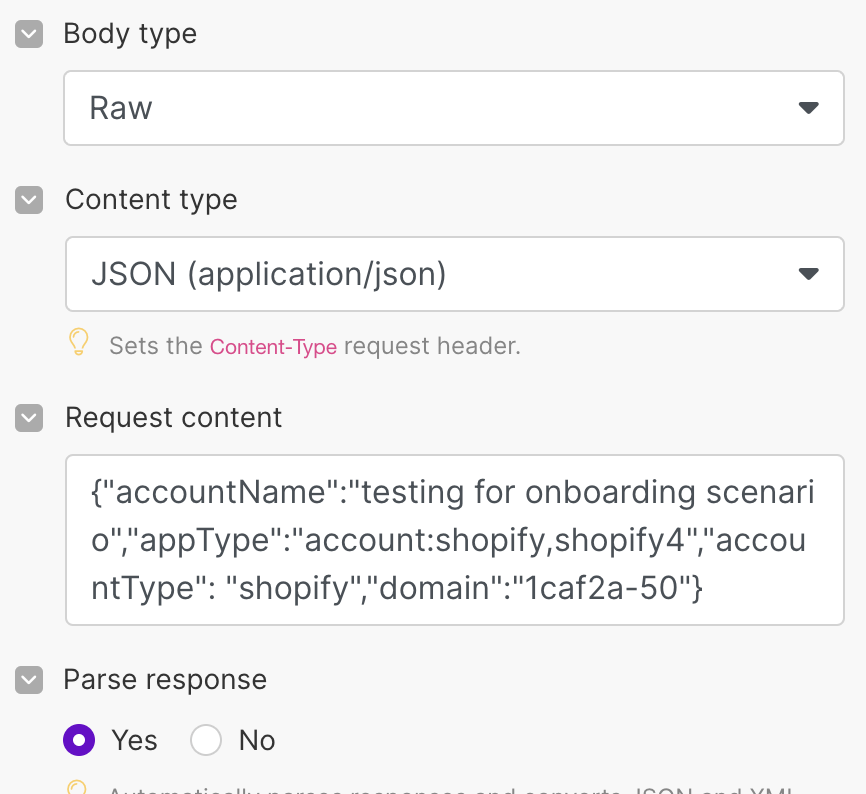This screenshot has height=794, width=866.
Task: Collapse the Parse response section
Action: pyautogui.click(x=28, y=680)
